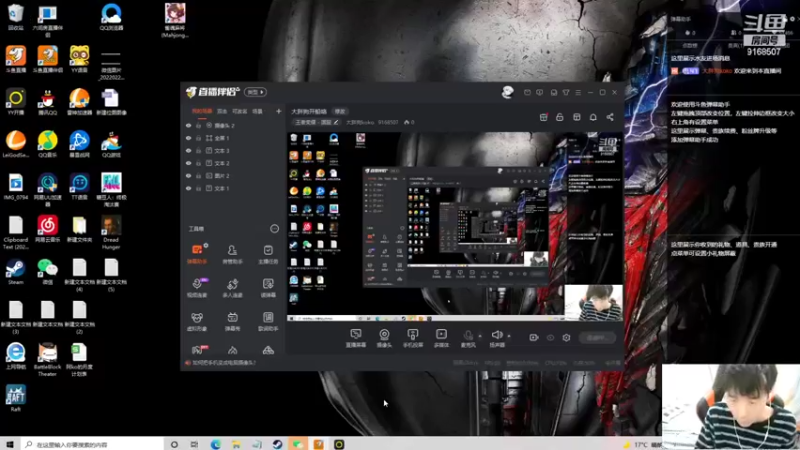This screenshot has width=800, height=450.
Task: Toggle lock on 全屏 1 layer
Action: tap(198, 138)
